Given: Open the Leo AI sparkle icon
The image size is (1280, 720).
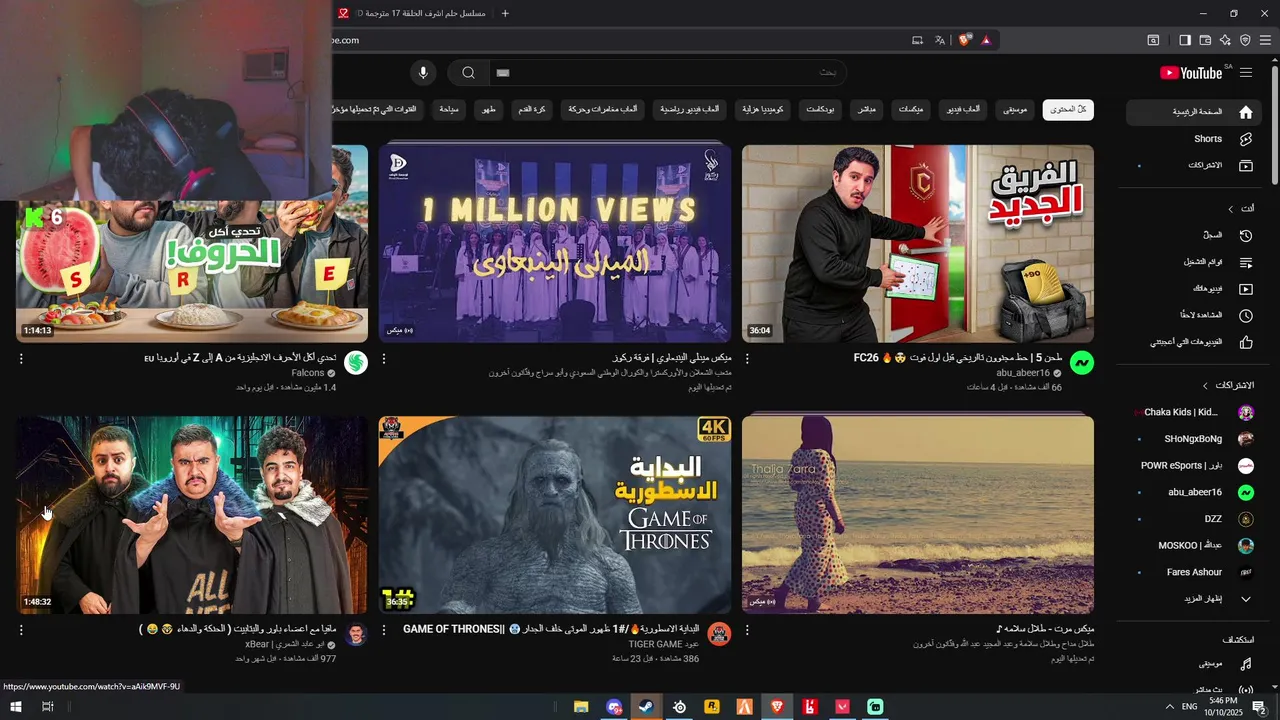Looking at the screenshot, I should 1225,40.
